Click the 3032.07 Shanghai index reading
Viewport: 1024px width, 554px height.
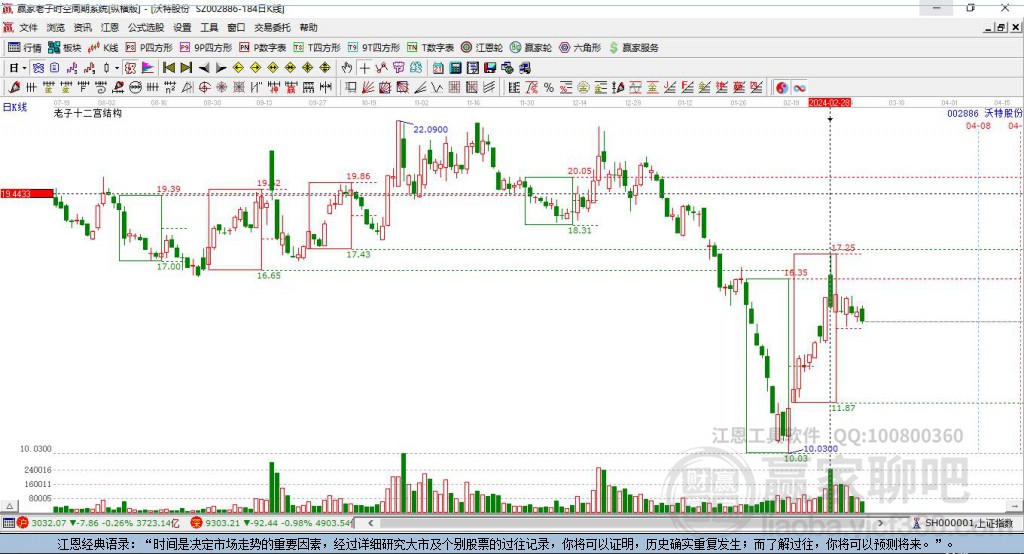pyautogui.click(x=48, y=523)
